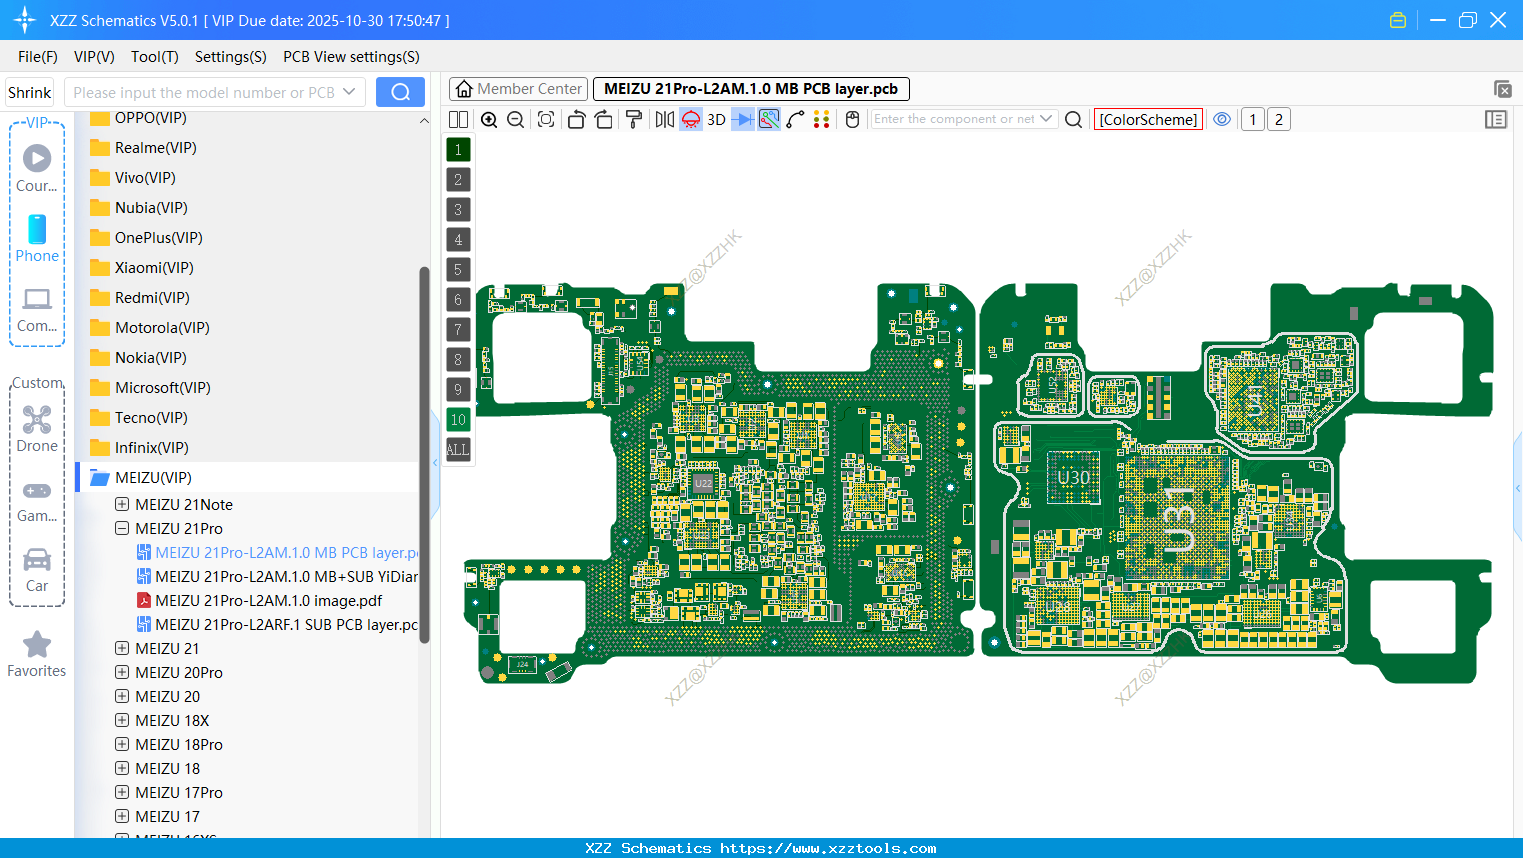Collapse the MEIZU 21Pro node
The width and height of the screenshot is (1523, 858).
pyautogui.click(x=122, y=528)
